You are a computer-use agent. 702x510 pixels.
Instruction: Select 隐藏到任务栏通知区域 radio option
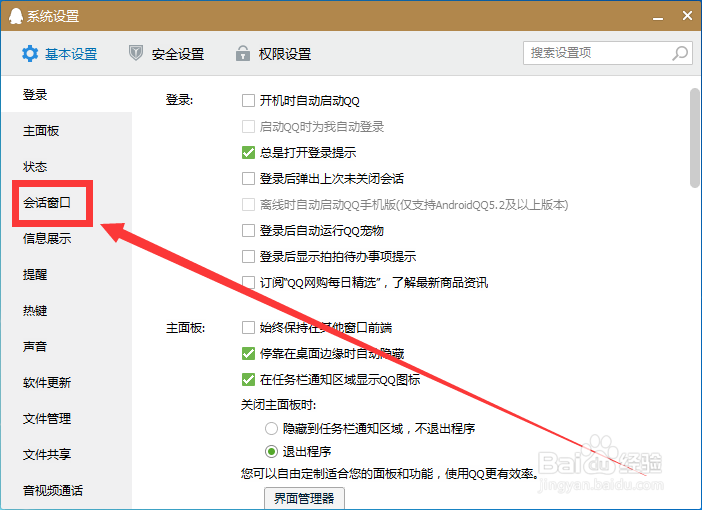pyautogui.click(x=271, y=429)
